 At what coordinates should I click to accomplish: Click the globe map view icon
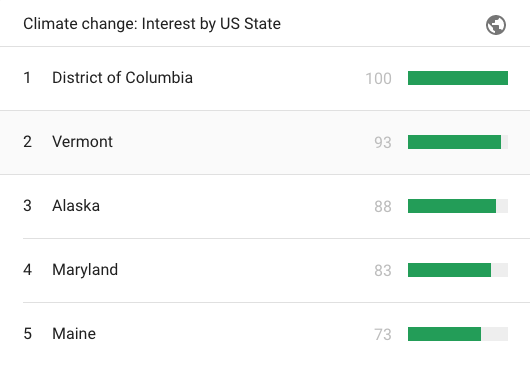tap(496, 25)
